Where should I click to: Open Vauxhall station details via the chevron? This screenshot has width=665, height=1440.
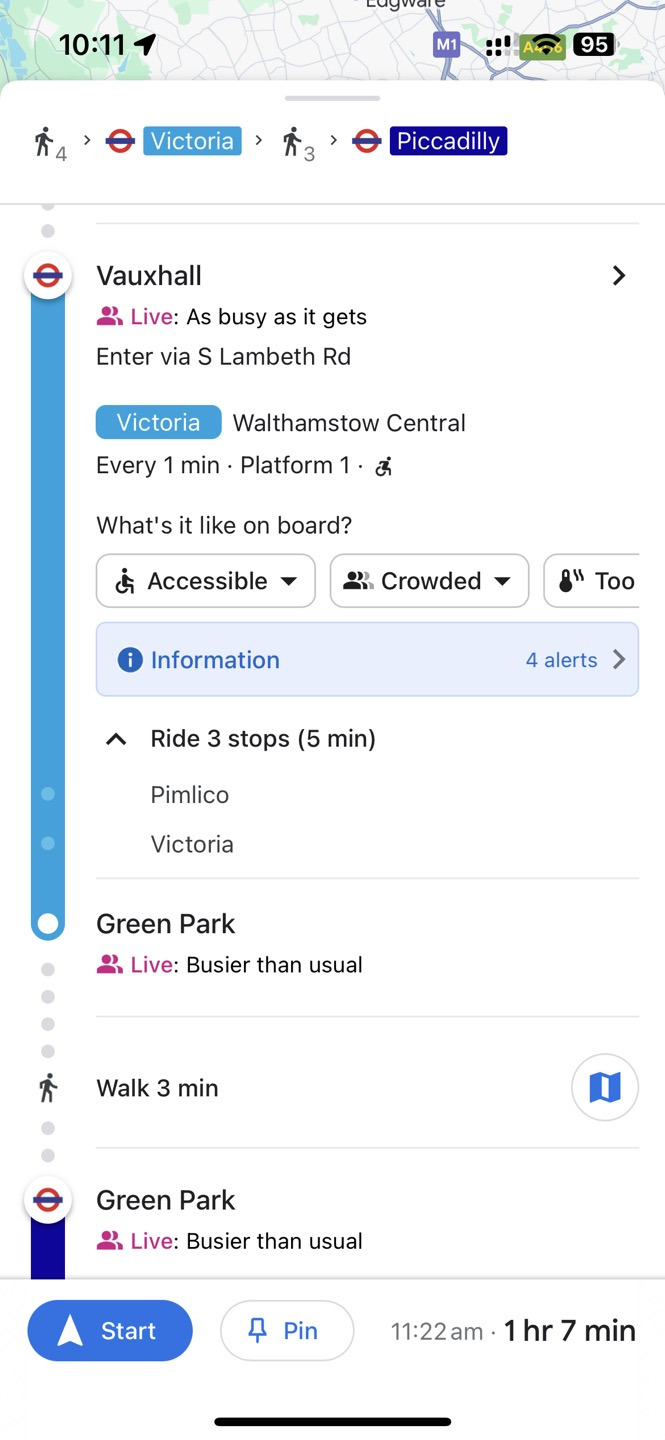coord(619,276)
